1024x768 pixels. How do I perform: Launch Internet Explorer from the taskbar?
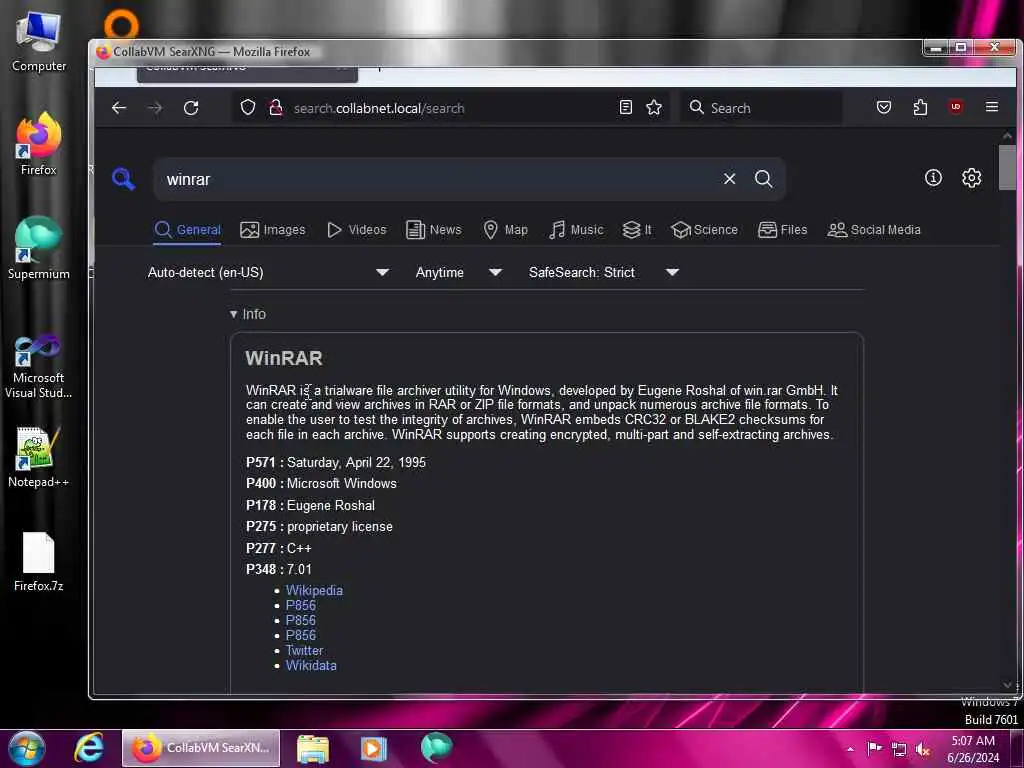(x=88, y=748)
